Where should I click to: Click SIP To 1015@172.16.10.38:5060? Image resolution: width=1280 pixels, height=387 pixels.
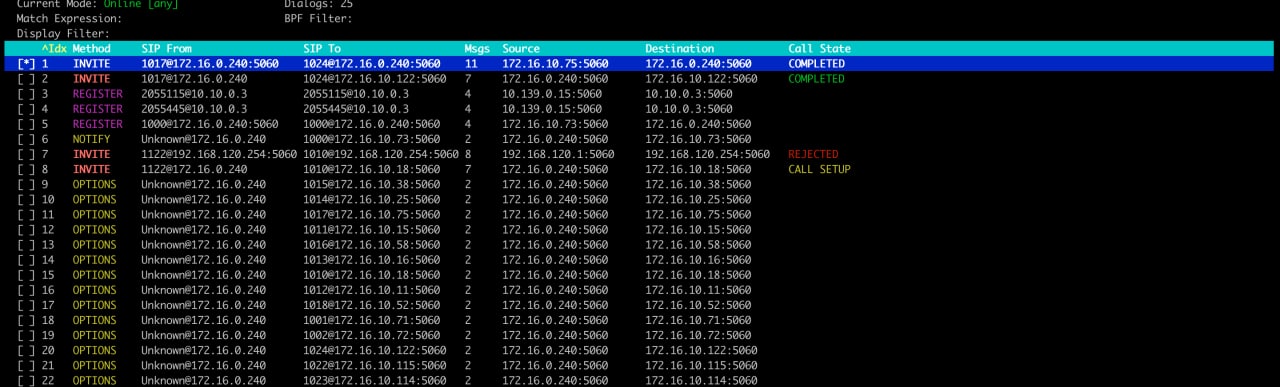pos(372,185)
